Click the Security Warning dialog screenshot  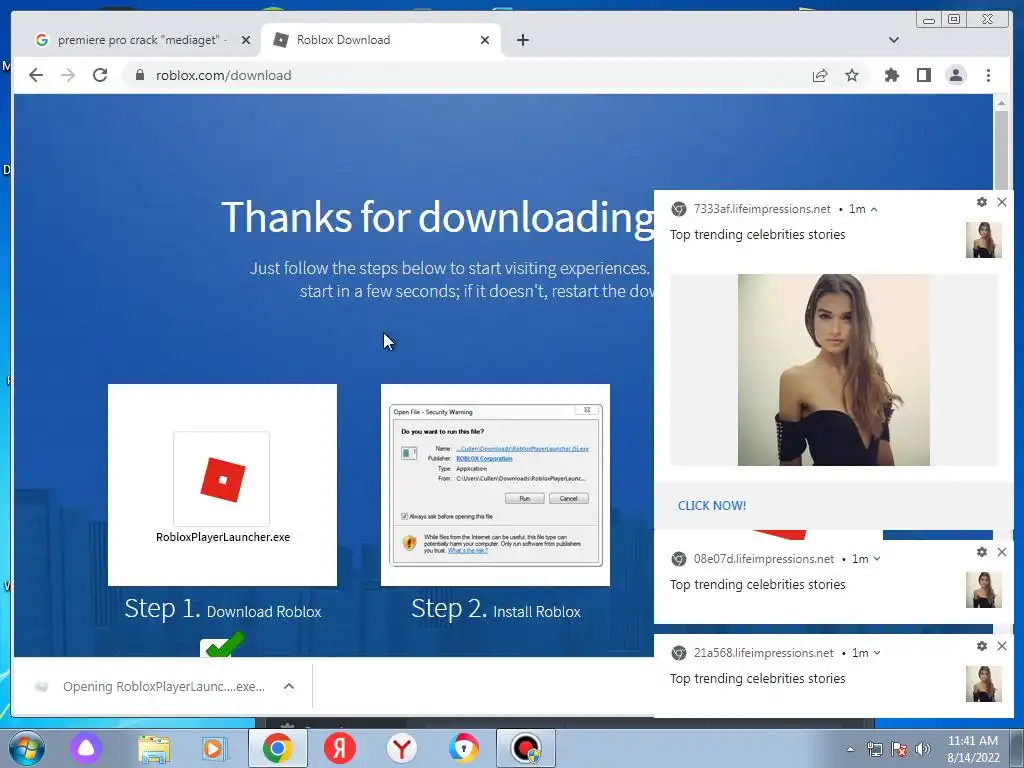tap(495, 485)
